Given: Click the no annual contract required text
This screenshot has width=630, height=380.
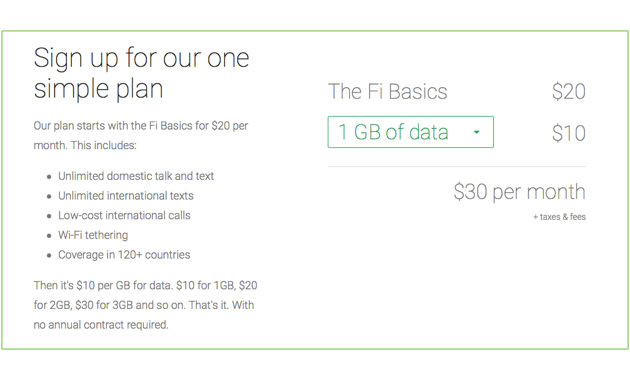Looking at the screenshot, I should (x=101, y=325).
